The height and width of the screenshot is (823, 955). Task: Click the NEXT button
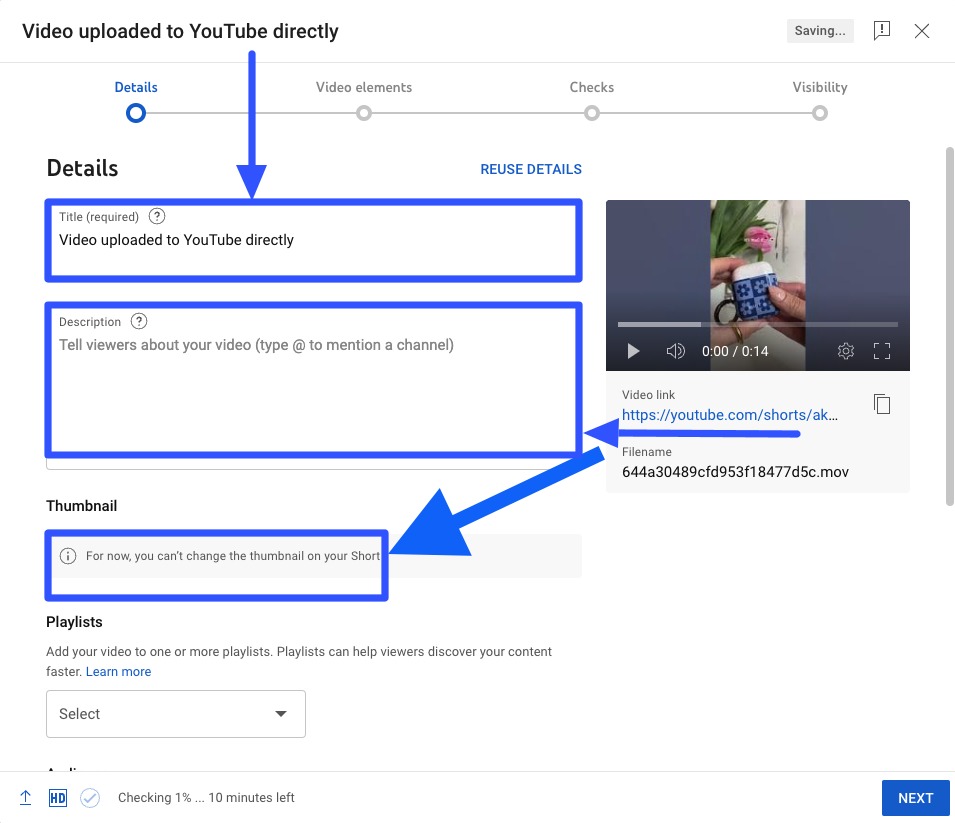click(x=915, y=797)
